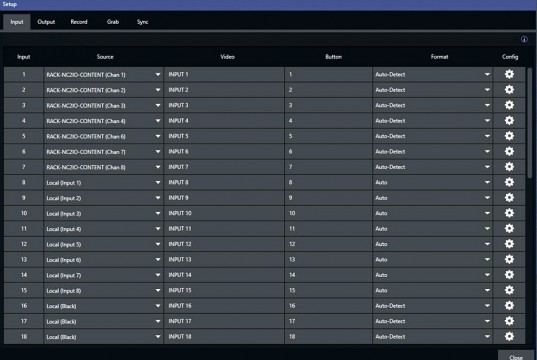
Task: Edit video name field INPUT 4
Action: click(x=224, y=121)
